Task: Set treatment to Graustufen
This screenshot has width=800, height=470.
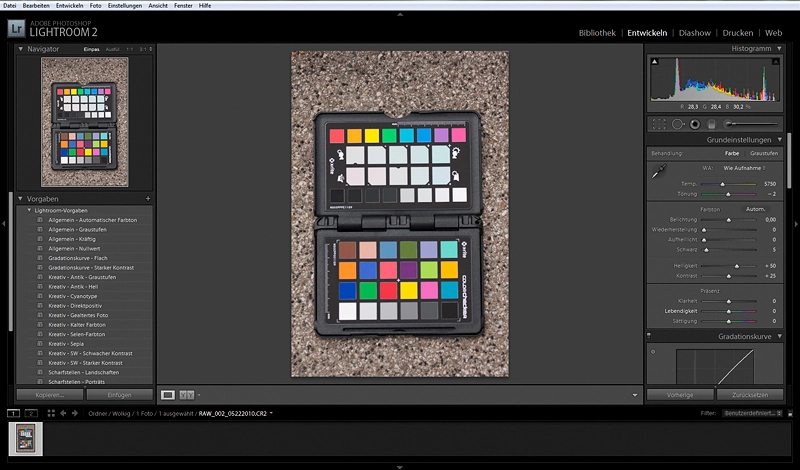Action: 764,153
